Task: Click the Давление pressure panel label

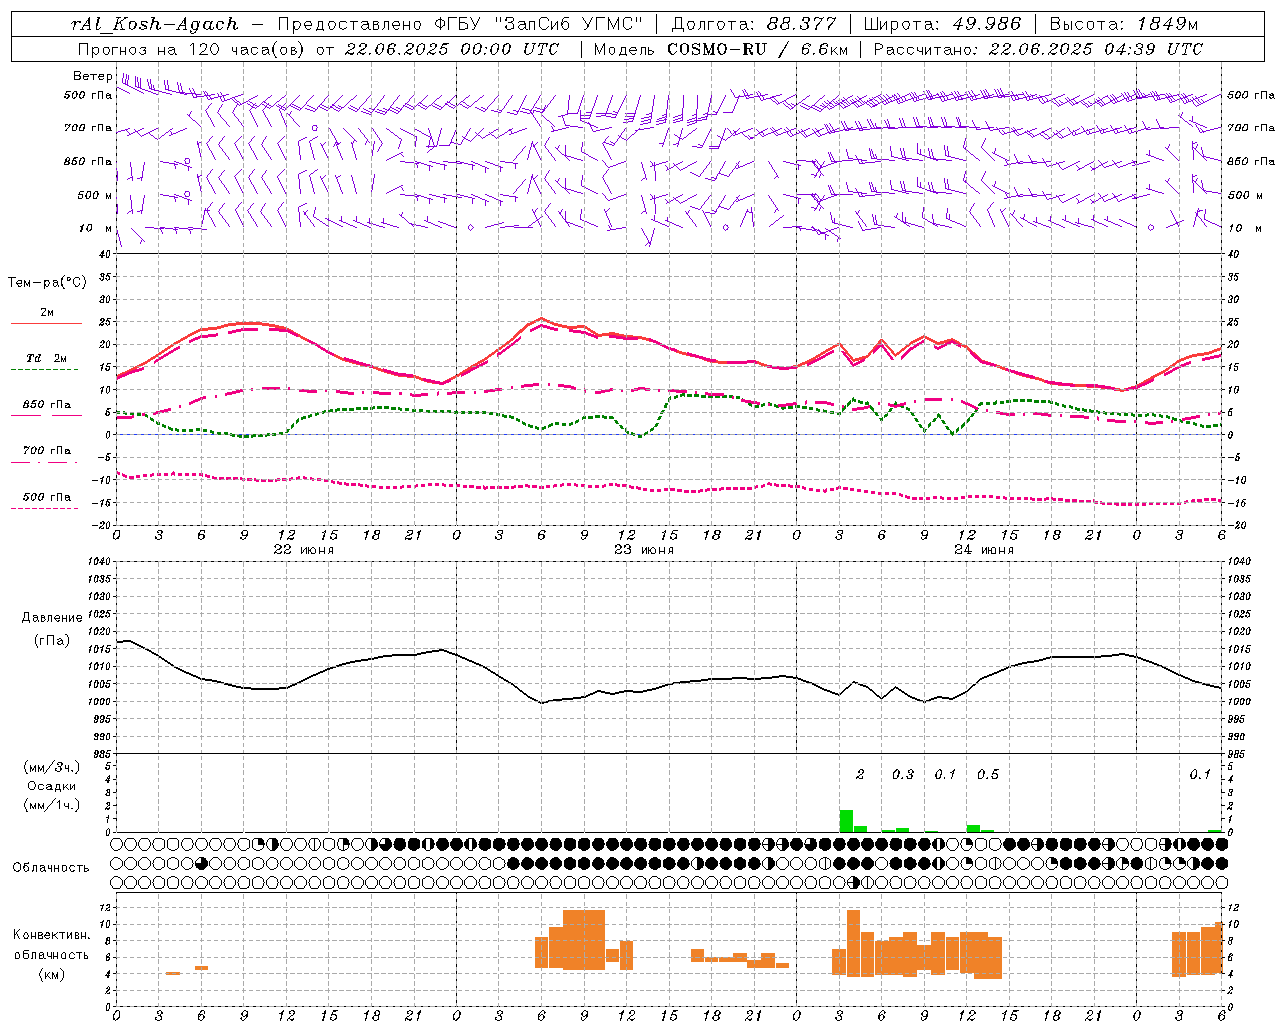Action: pos(51,618)
